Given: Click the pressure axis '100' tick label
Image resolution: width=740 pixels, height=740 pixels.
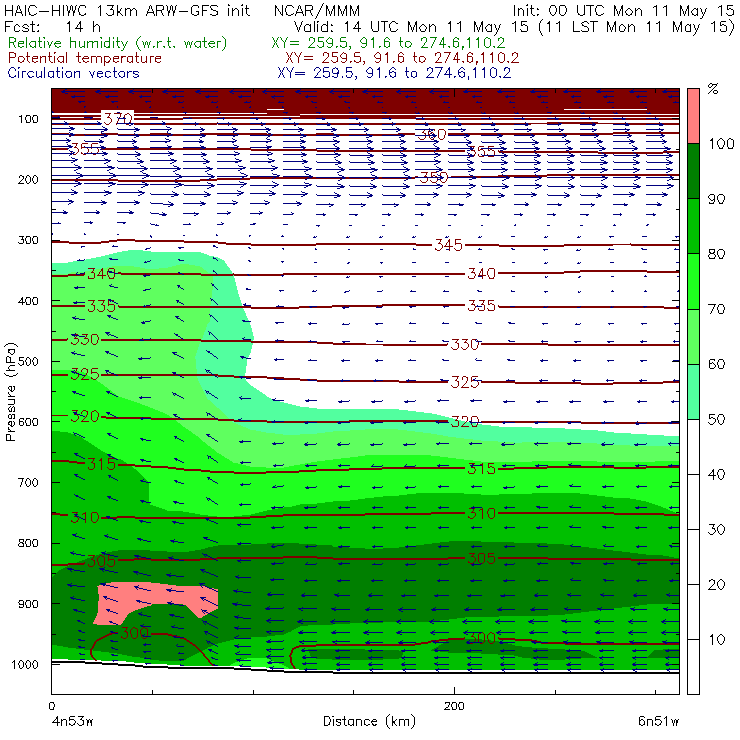Looking at the screenshot, I should coord(28,119).
